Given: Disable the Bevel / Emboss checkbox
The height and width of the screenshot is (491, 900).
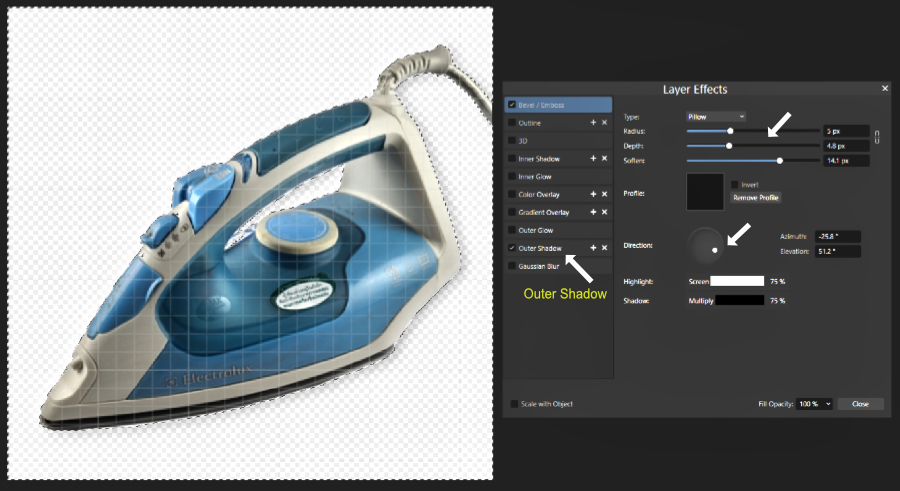Looking at the screenshot, I should 513,104.
